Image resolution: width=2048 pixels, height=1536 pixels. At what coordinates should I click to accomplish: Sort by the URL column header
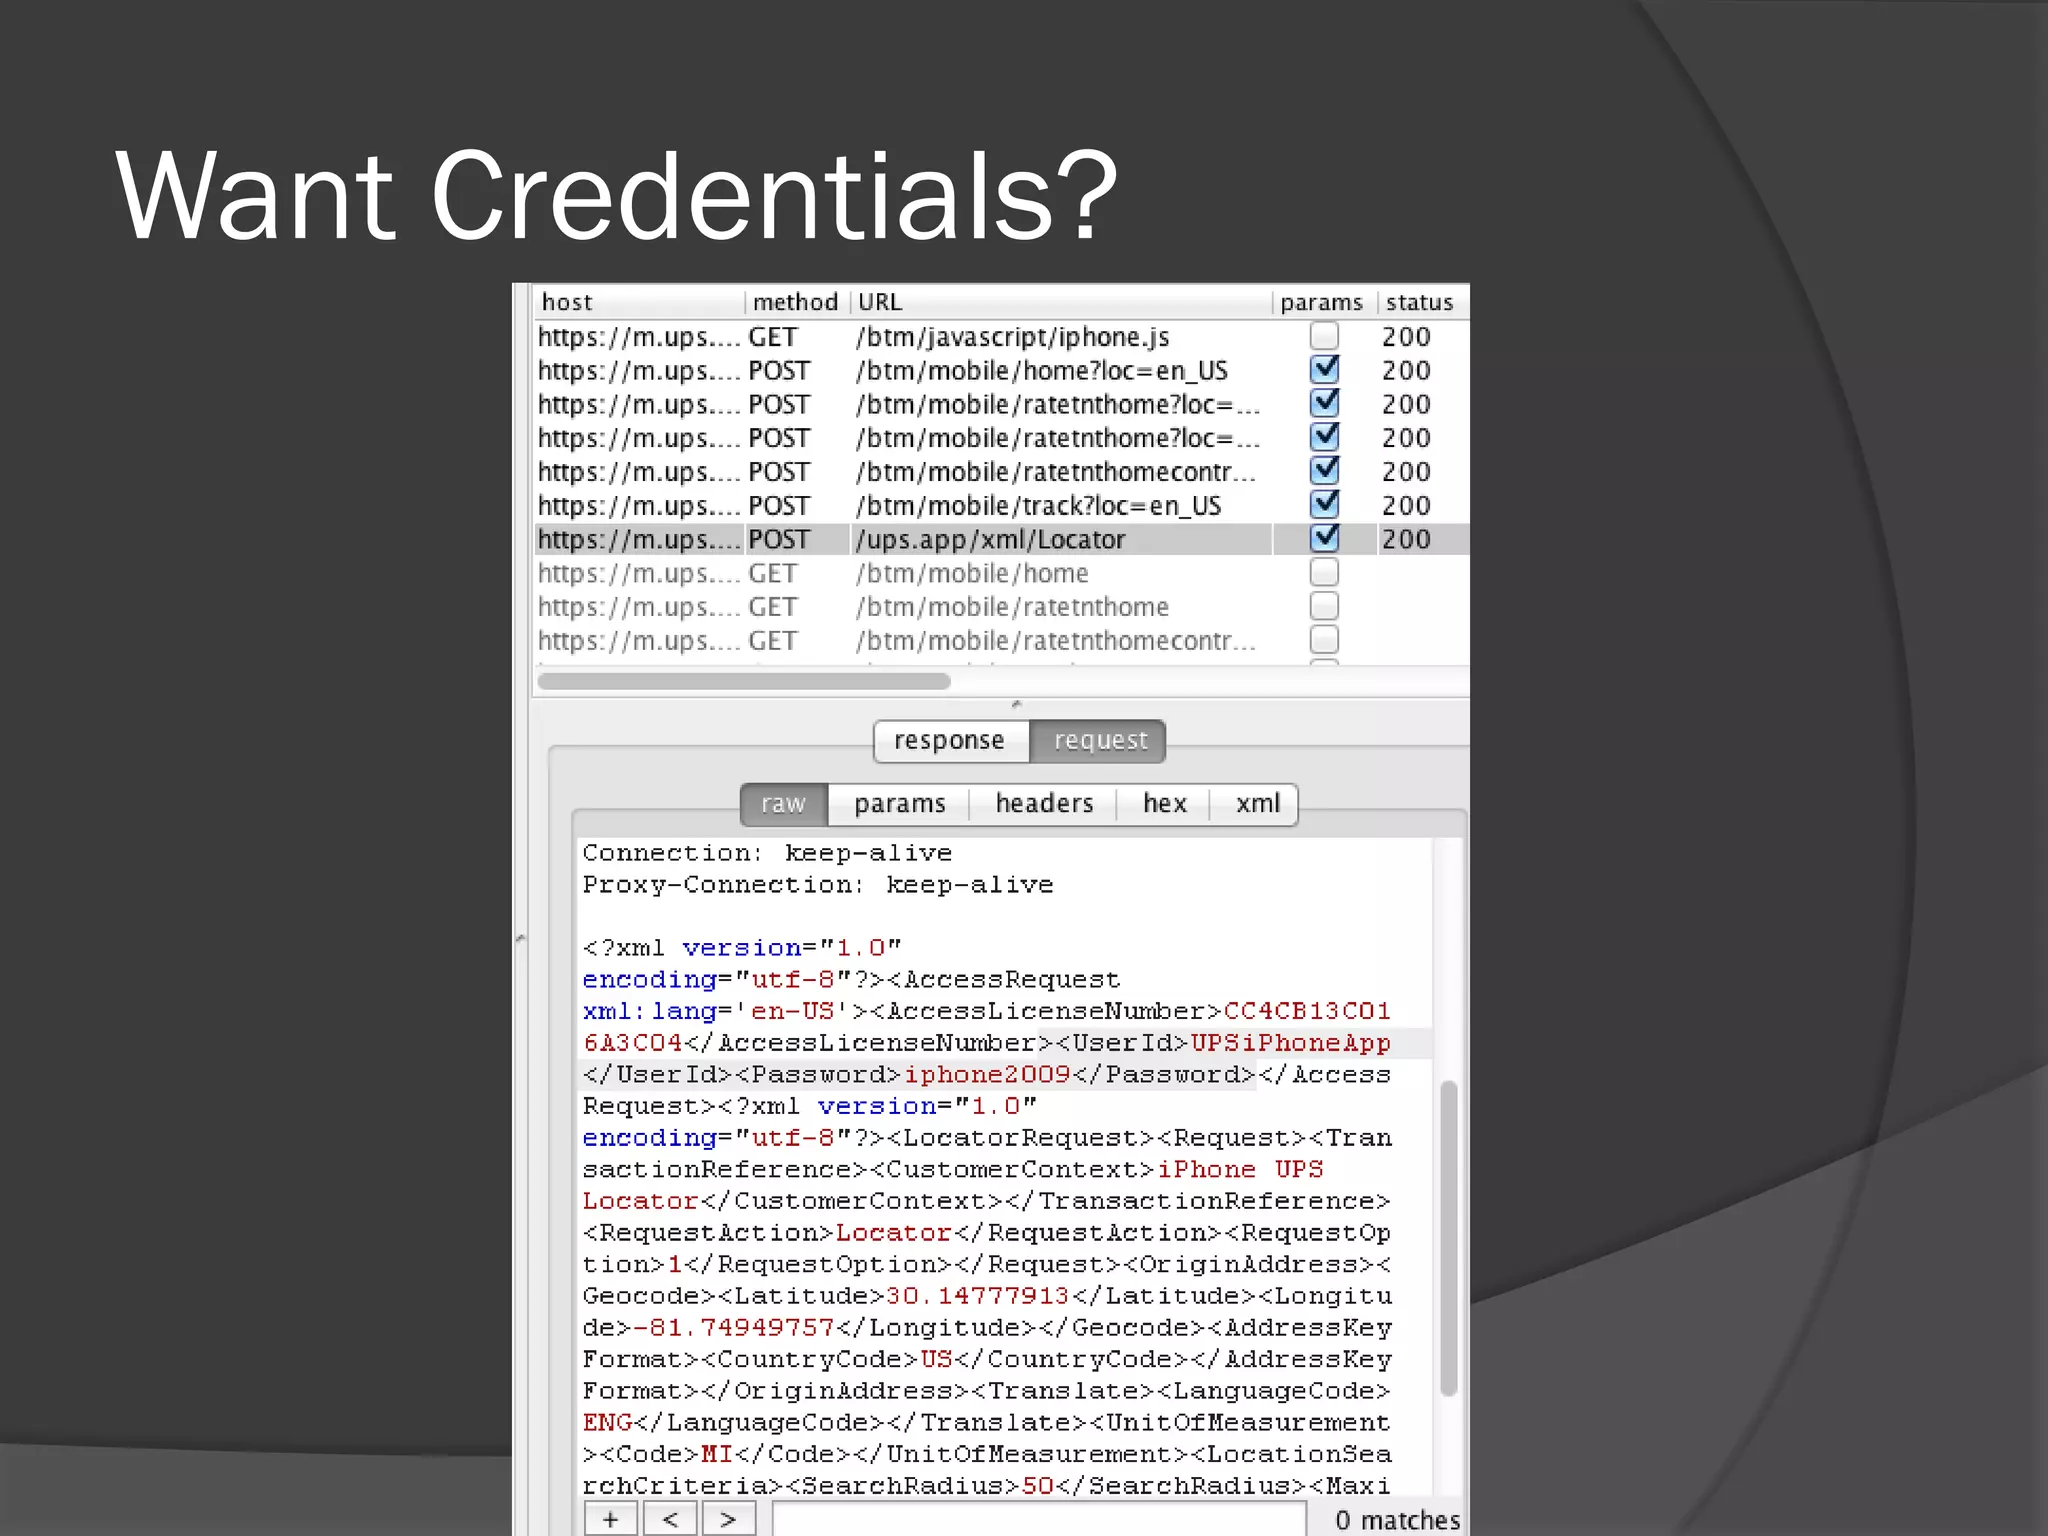click(x=1061, y=302)
